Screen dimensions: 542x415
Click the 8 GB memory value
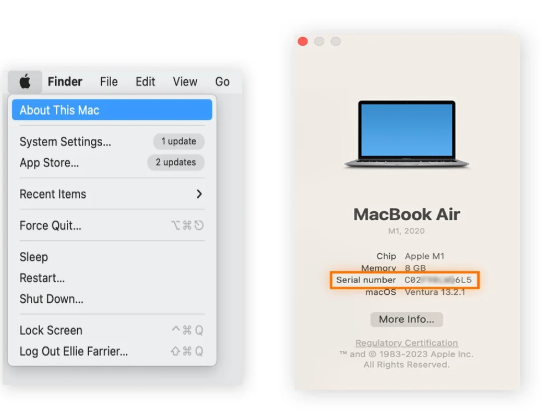(x=415, y=268)
